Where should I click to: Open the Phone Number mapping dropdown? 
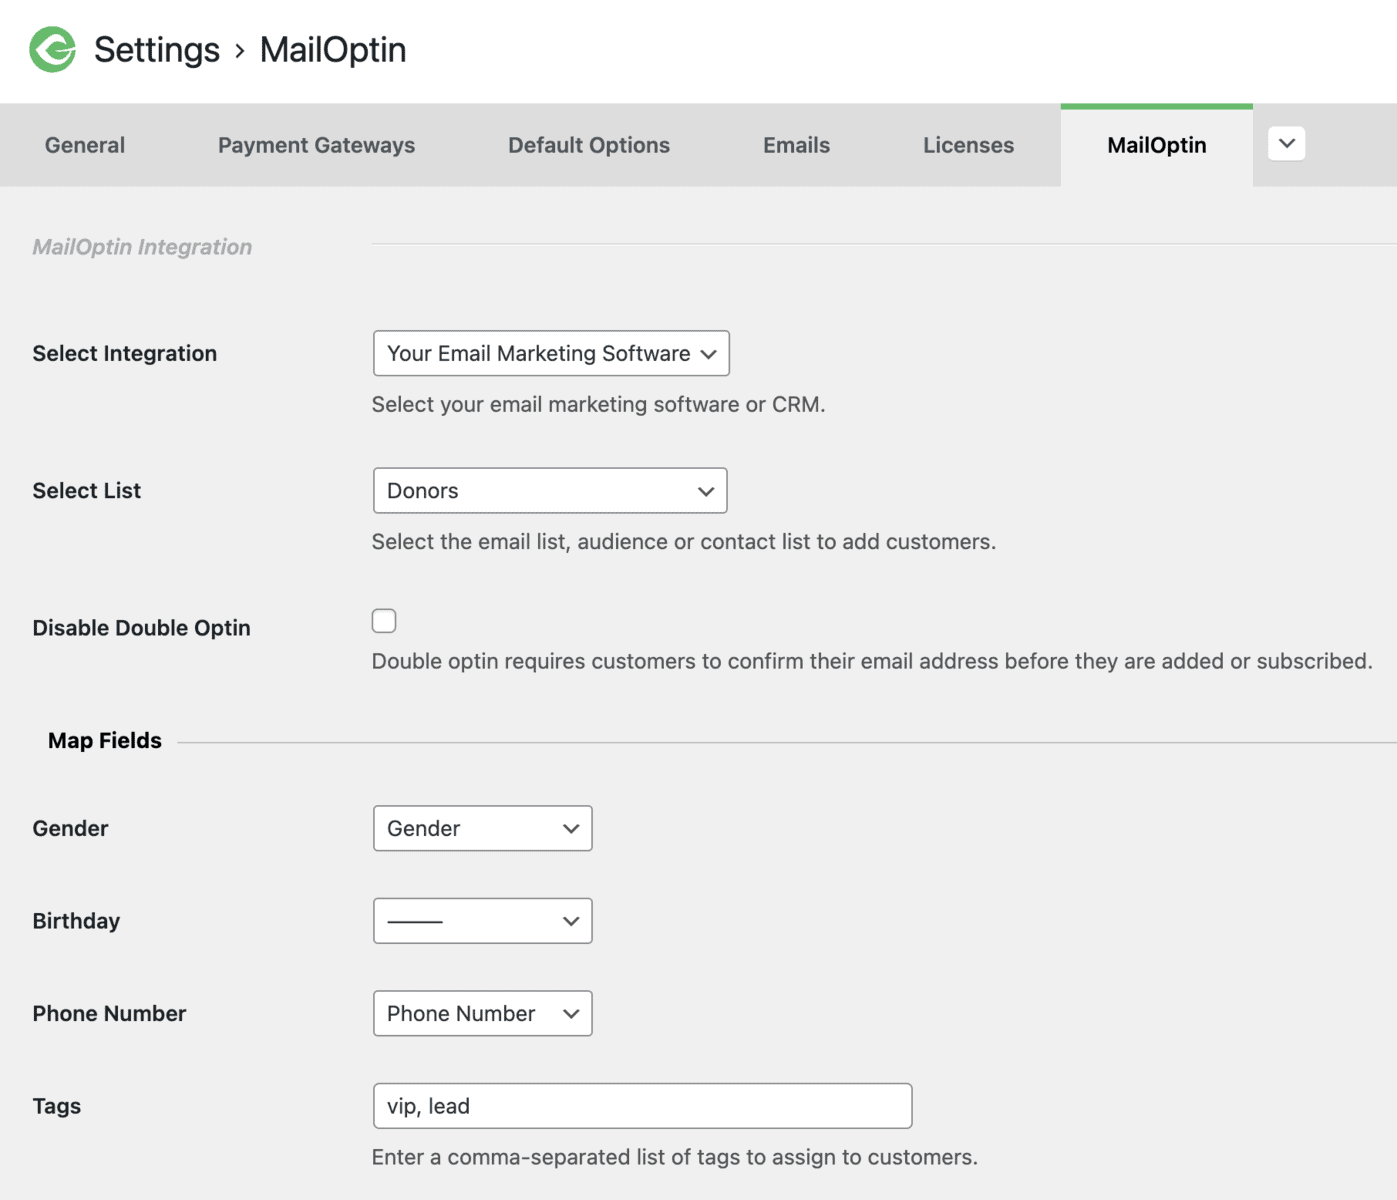pyautogui.click(x=483, y=1013)
